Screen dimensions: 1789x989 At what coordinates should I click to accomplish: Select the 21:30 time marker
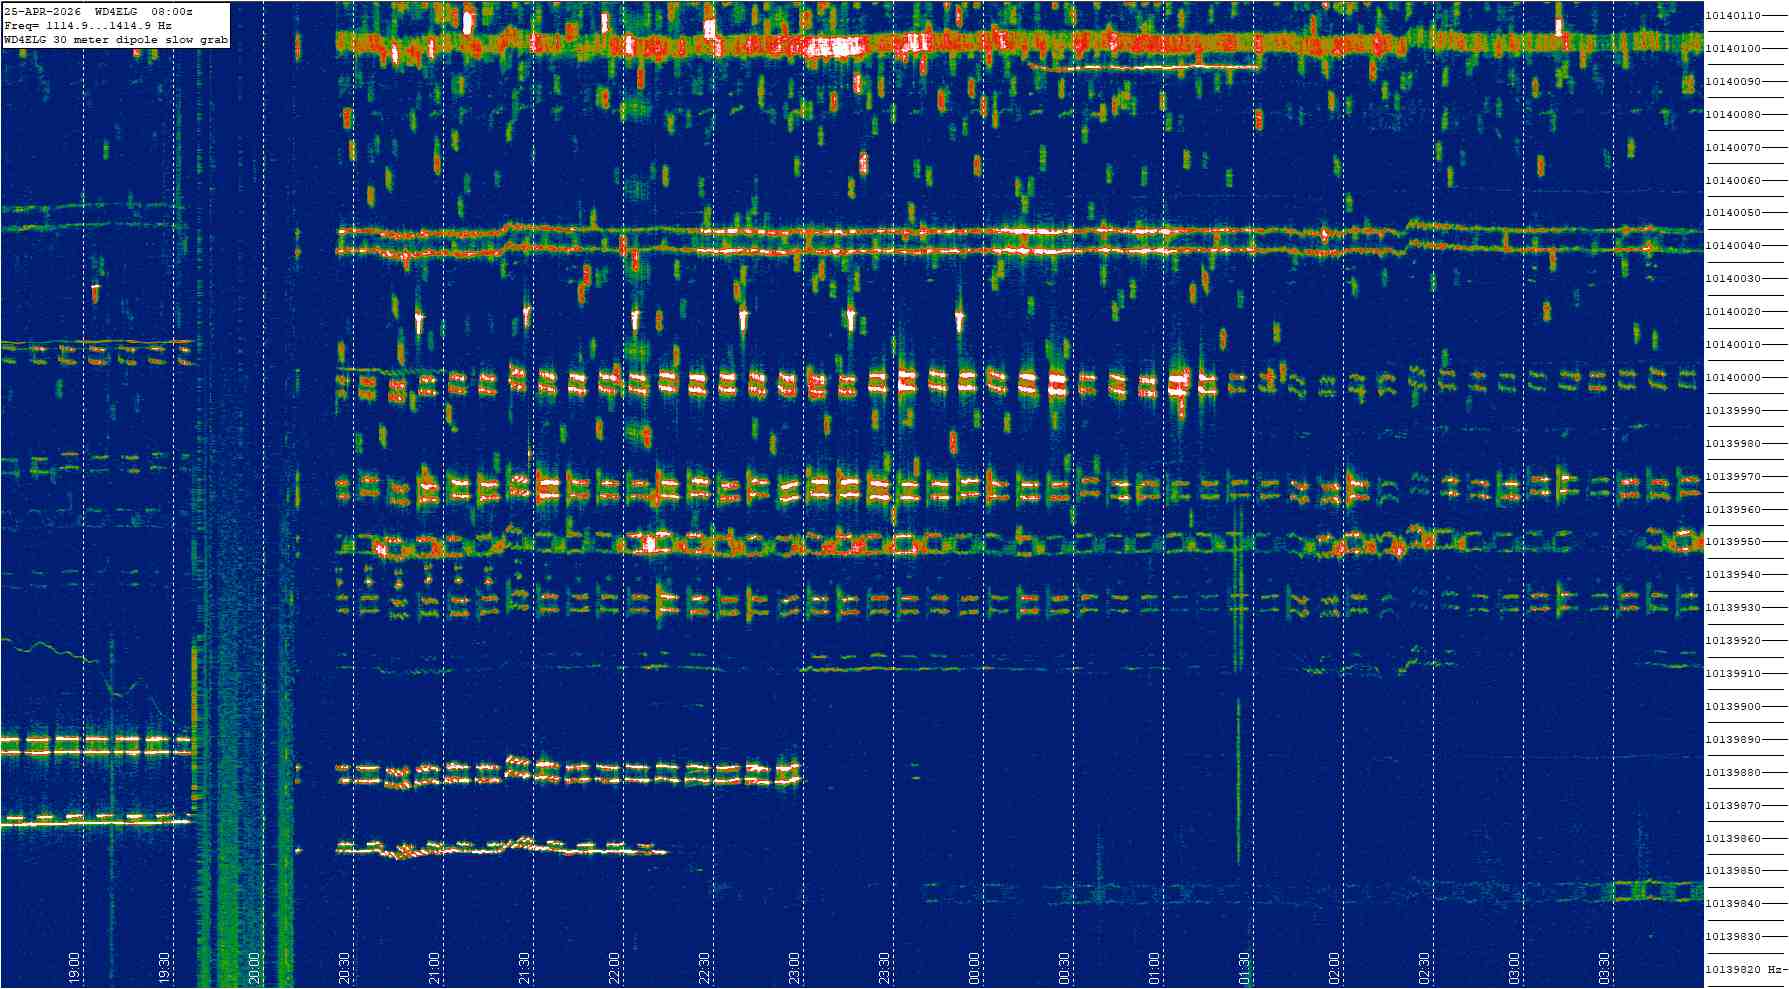click(x=524, y=968)
